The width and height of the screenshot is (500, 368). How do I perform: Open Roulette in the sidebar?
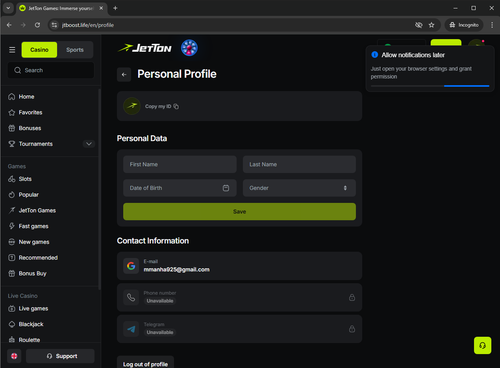[x=29, y=340]
